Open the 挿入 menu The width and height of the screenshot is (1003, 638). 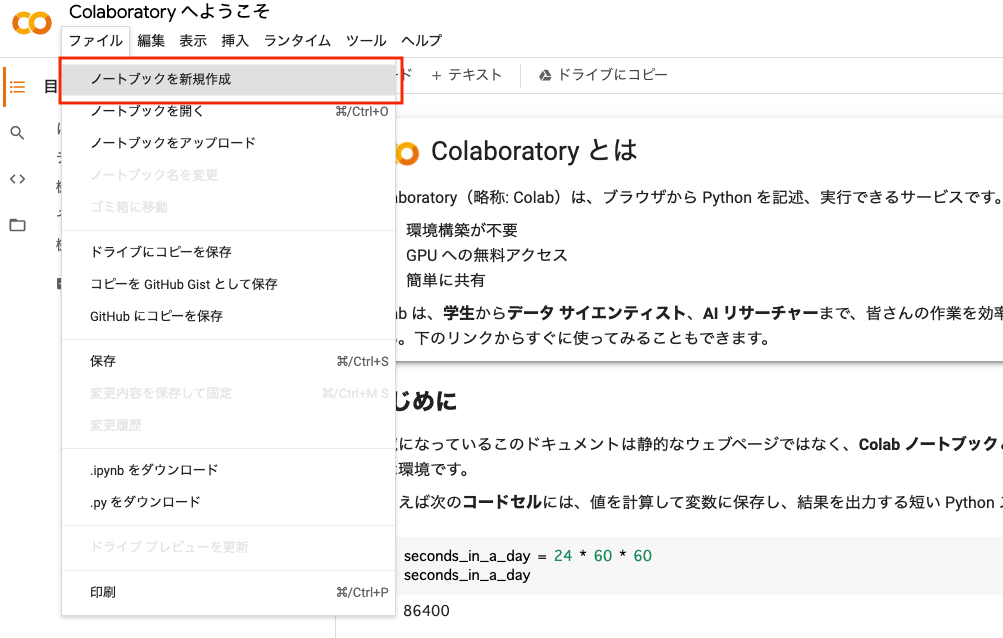235,41
